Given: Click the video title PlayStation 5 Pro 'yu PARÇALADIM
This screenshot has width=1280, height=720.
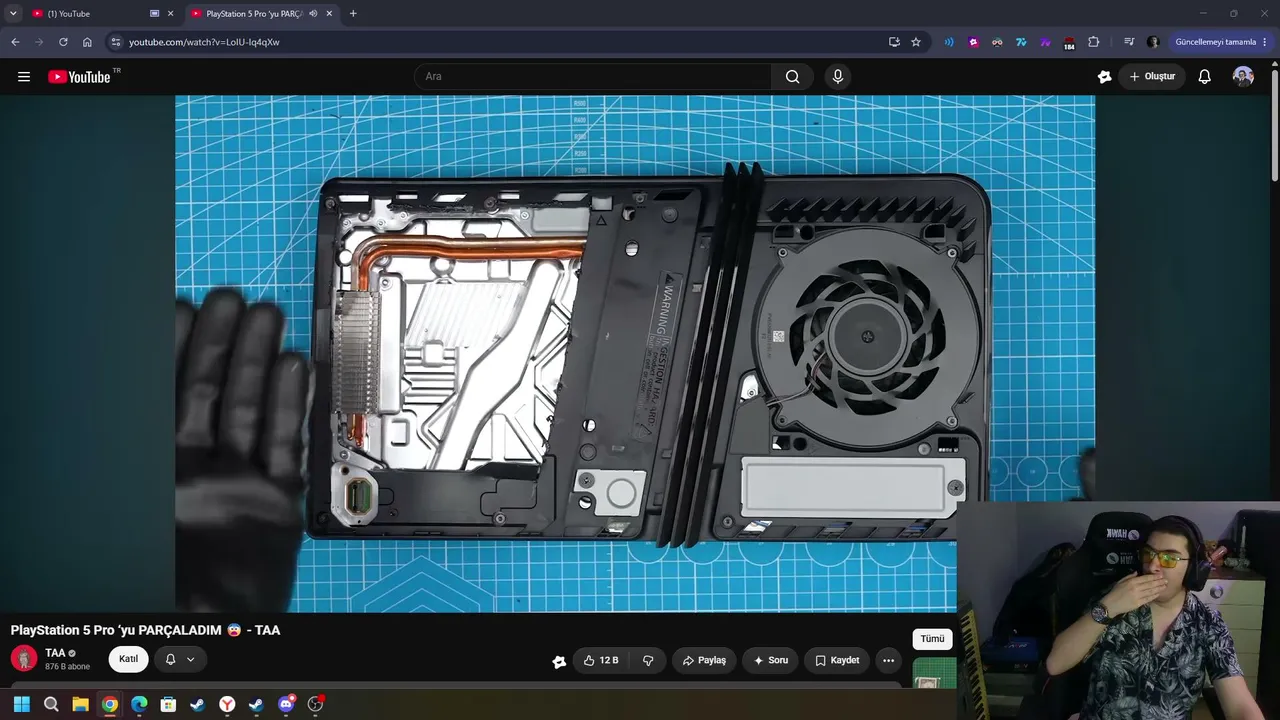Looking at the screenshot, I should (145, 630).
